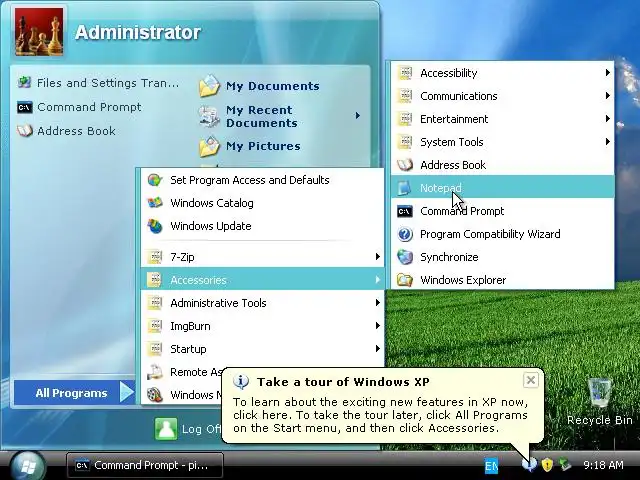The image size is (640, 480).
Task: Click the Remote Assistance icon
Action: [155, 372]
